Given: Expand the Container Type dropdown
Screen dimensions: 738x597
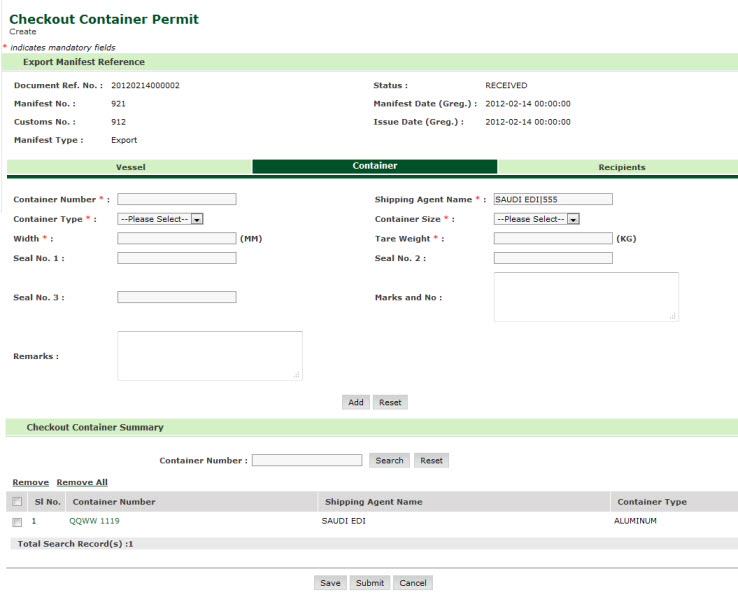Looking at the screenshot, I should tap(160, 219).
